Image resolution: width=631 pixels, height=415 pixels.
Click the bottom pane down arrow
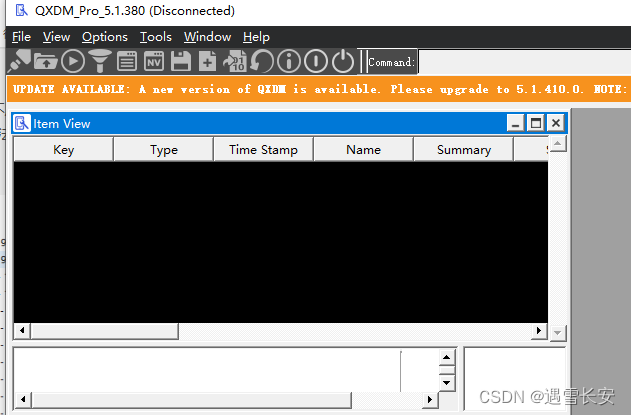pyautogui.click(x=447, y=383)
